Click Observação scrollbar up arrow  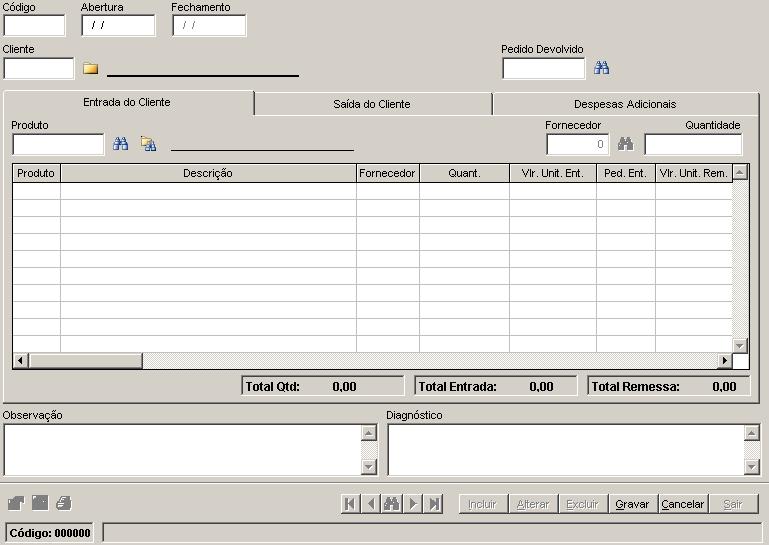pyautogui.click(x=369, y=433)
